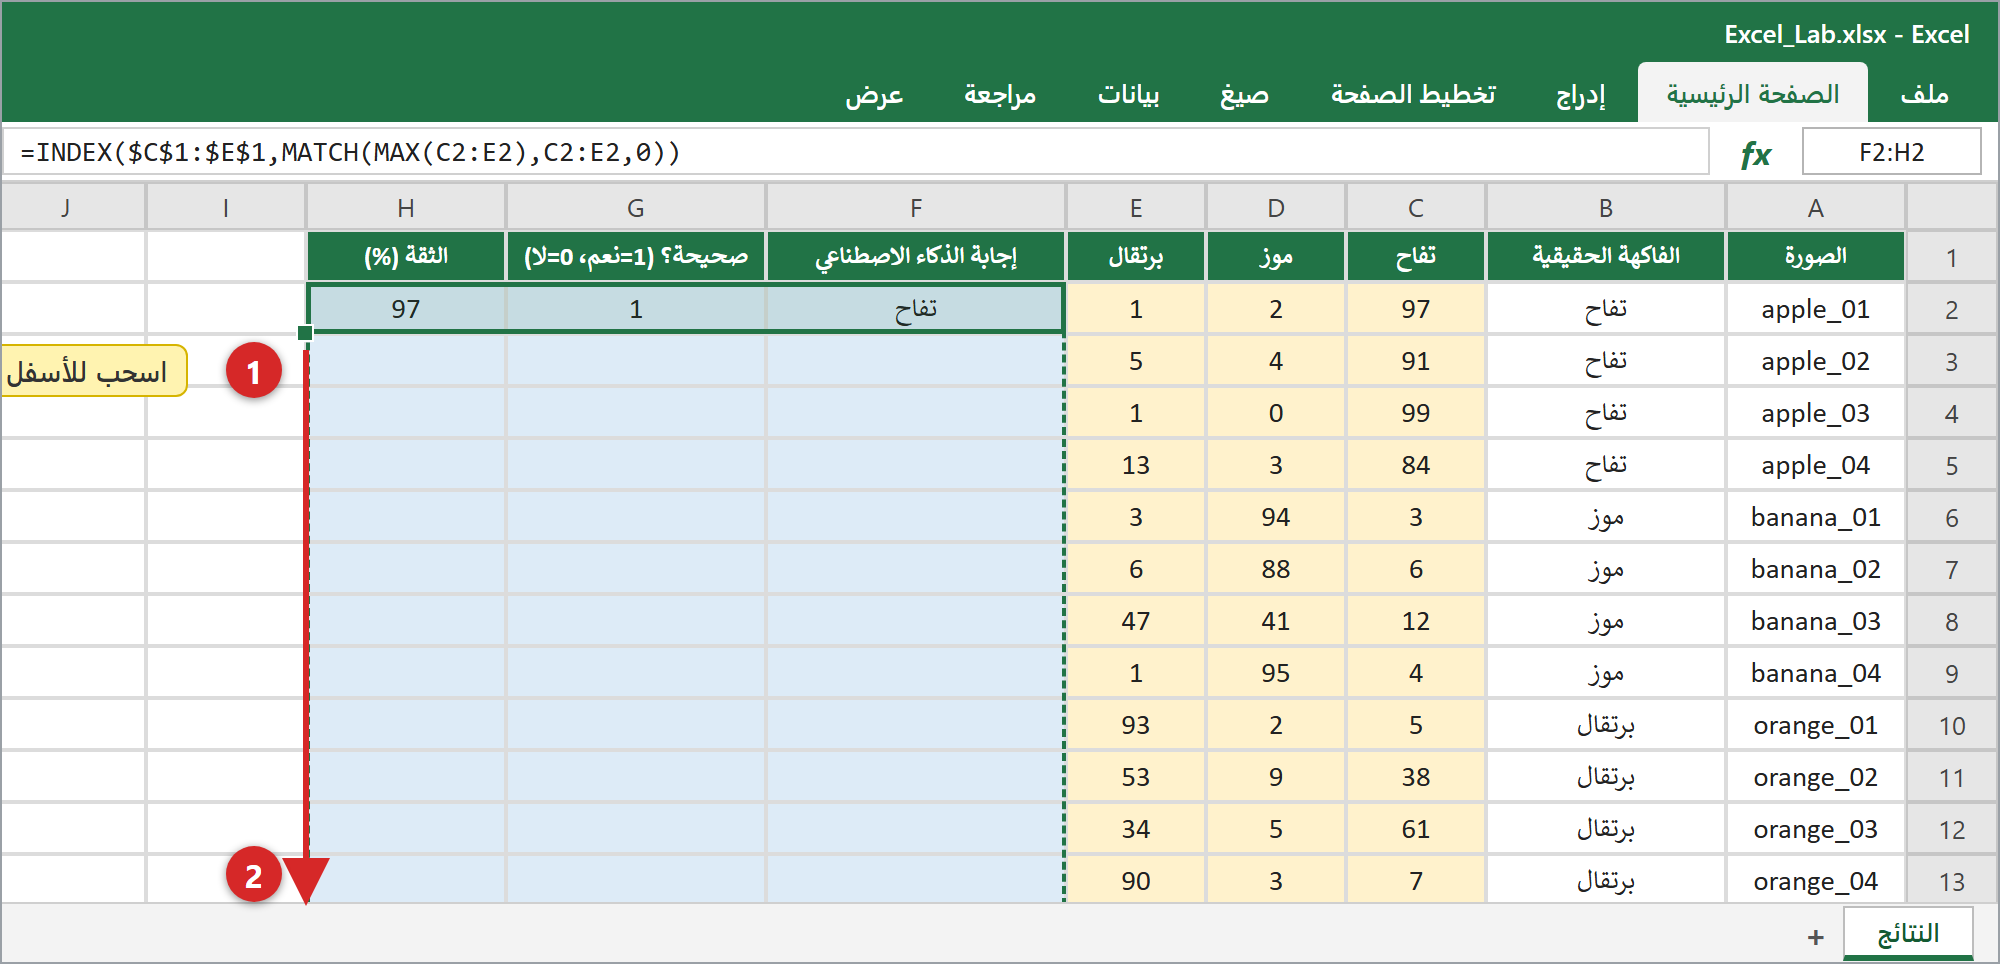Viewport: 2000px width, 964px height.
Task: Open the مراجعة (Review) tab
Action: click(x=1000, y=94)
